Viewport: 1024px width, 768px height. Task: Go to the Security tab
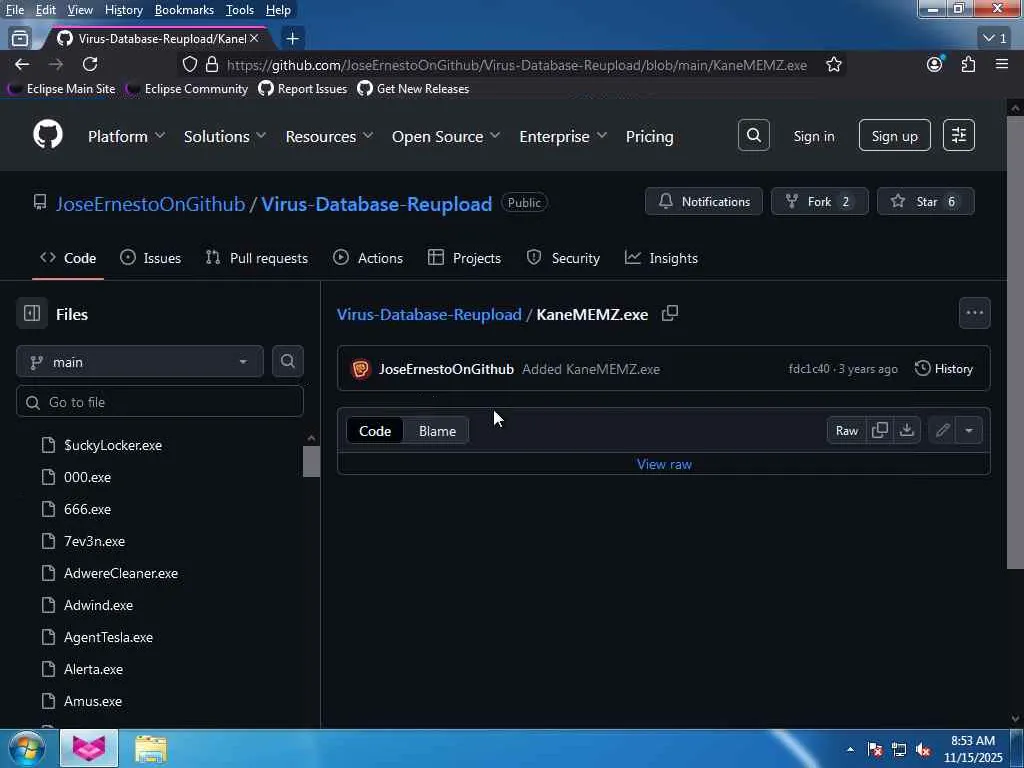coord(563,258)
